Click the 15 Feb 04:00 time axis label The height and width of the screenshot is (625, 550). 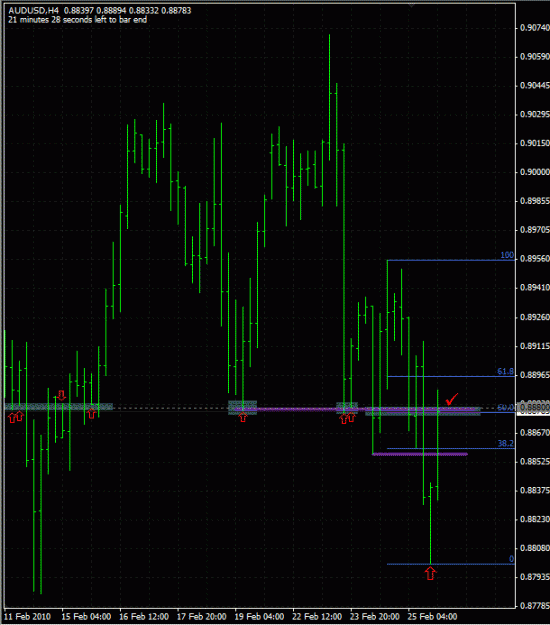point(86,617)
